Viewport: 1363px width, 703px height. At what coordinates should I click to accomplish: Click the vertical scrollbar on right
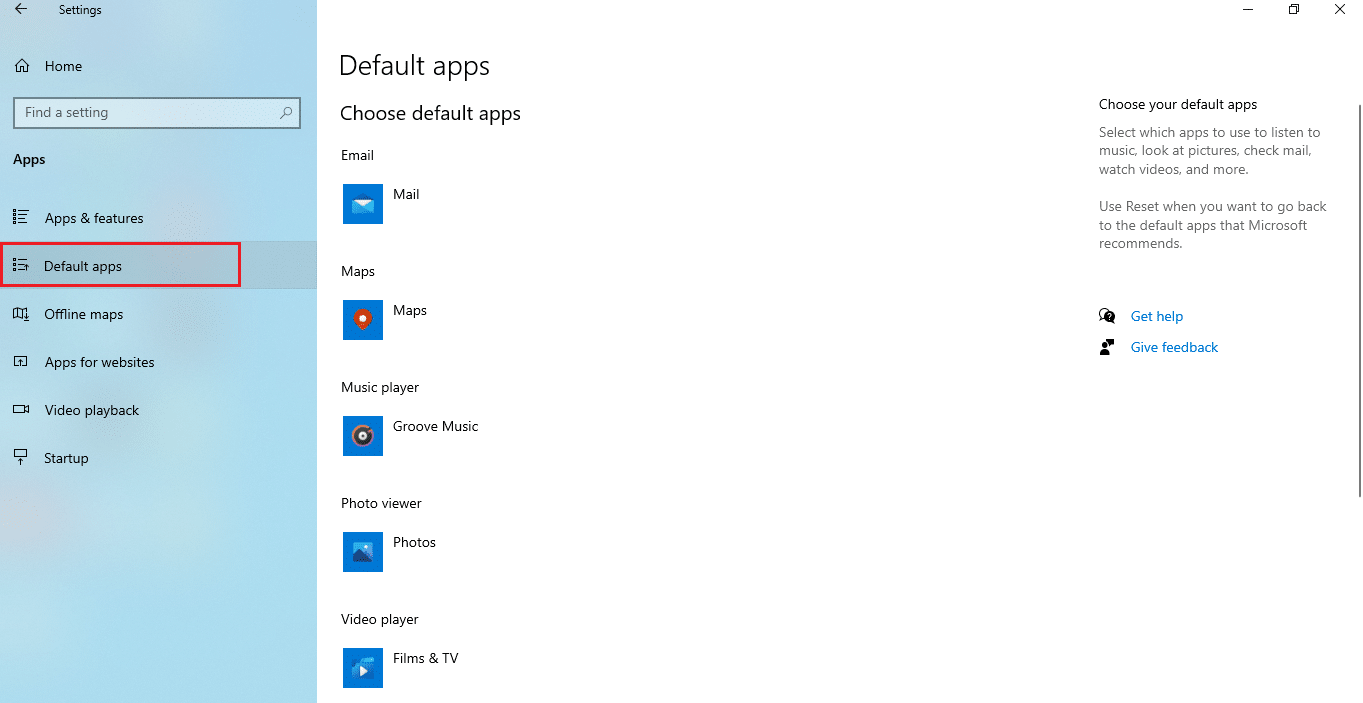[1359, 300]
